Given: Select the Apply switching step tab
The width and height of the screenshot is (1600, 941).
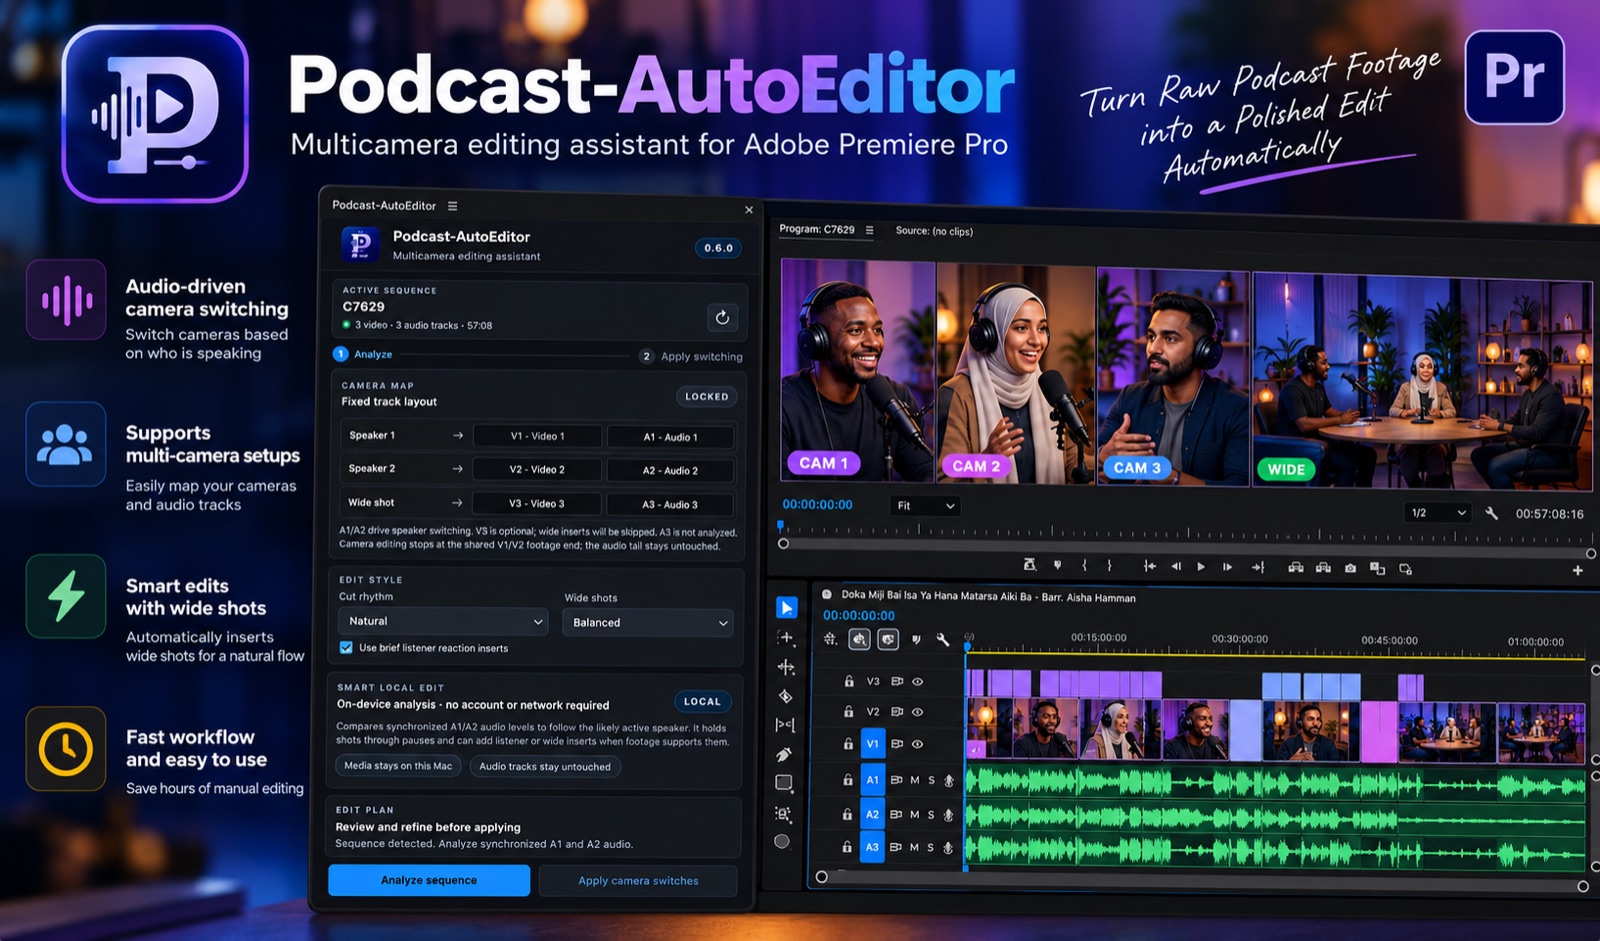Looking at the screenshot, I should pos(691,356).
